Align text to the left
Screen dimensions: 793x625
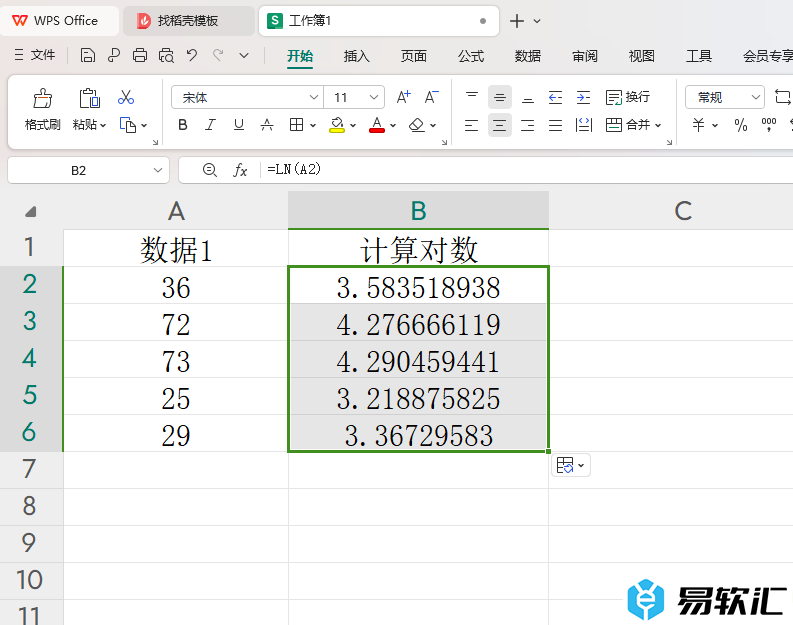pyautogui.click(x=471, y=125)
